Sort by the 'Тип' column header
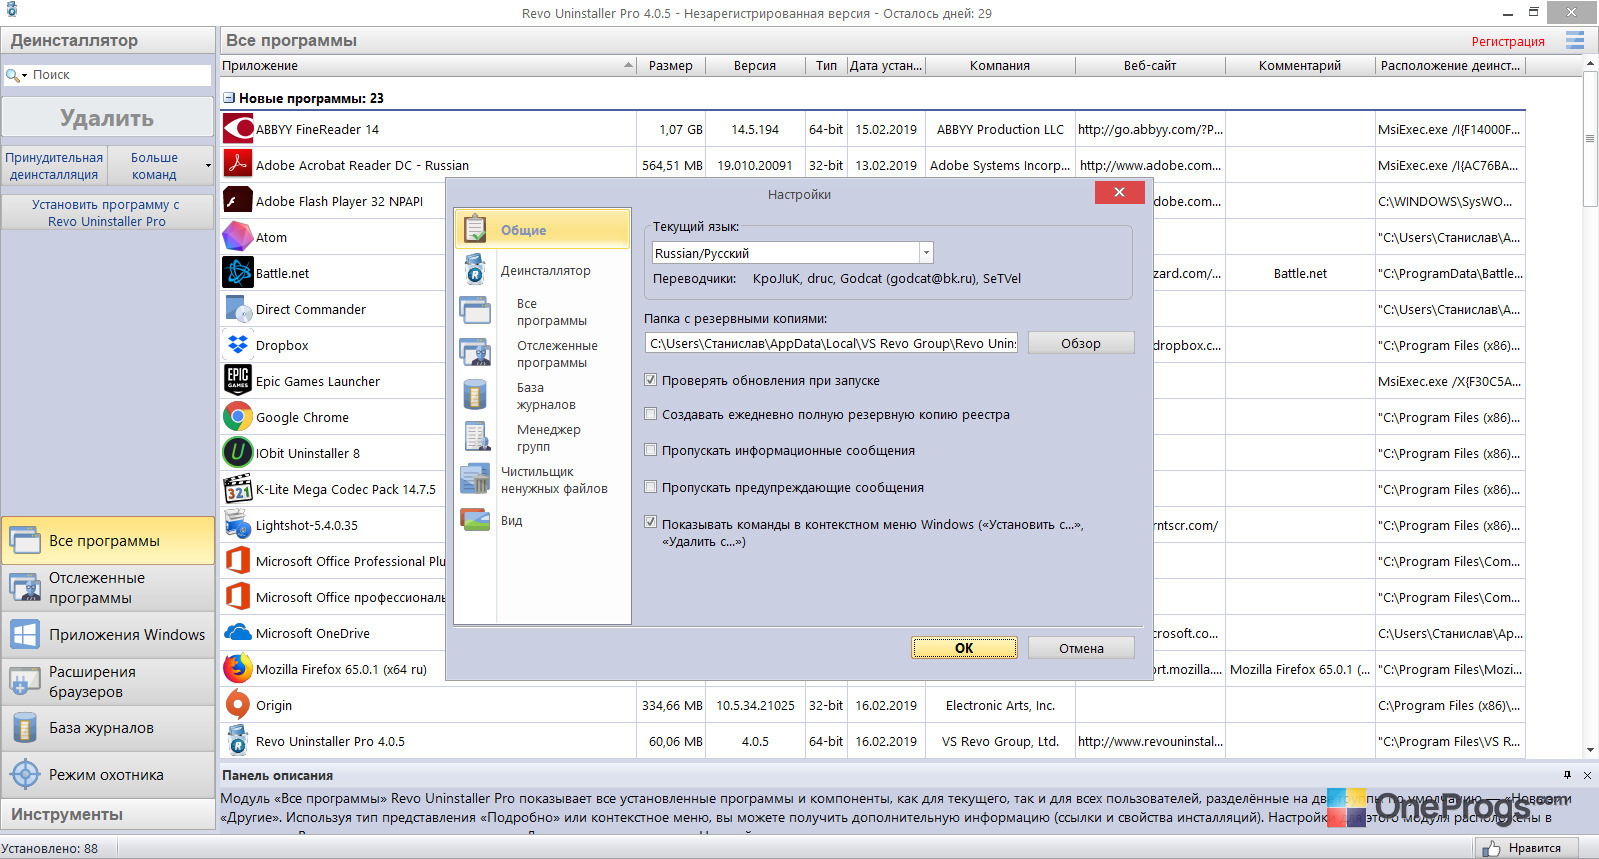 [826, 66]
